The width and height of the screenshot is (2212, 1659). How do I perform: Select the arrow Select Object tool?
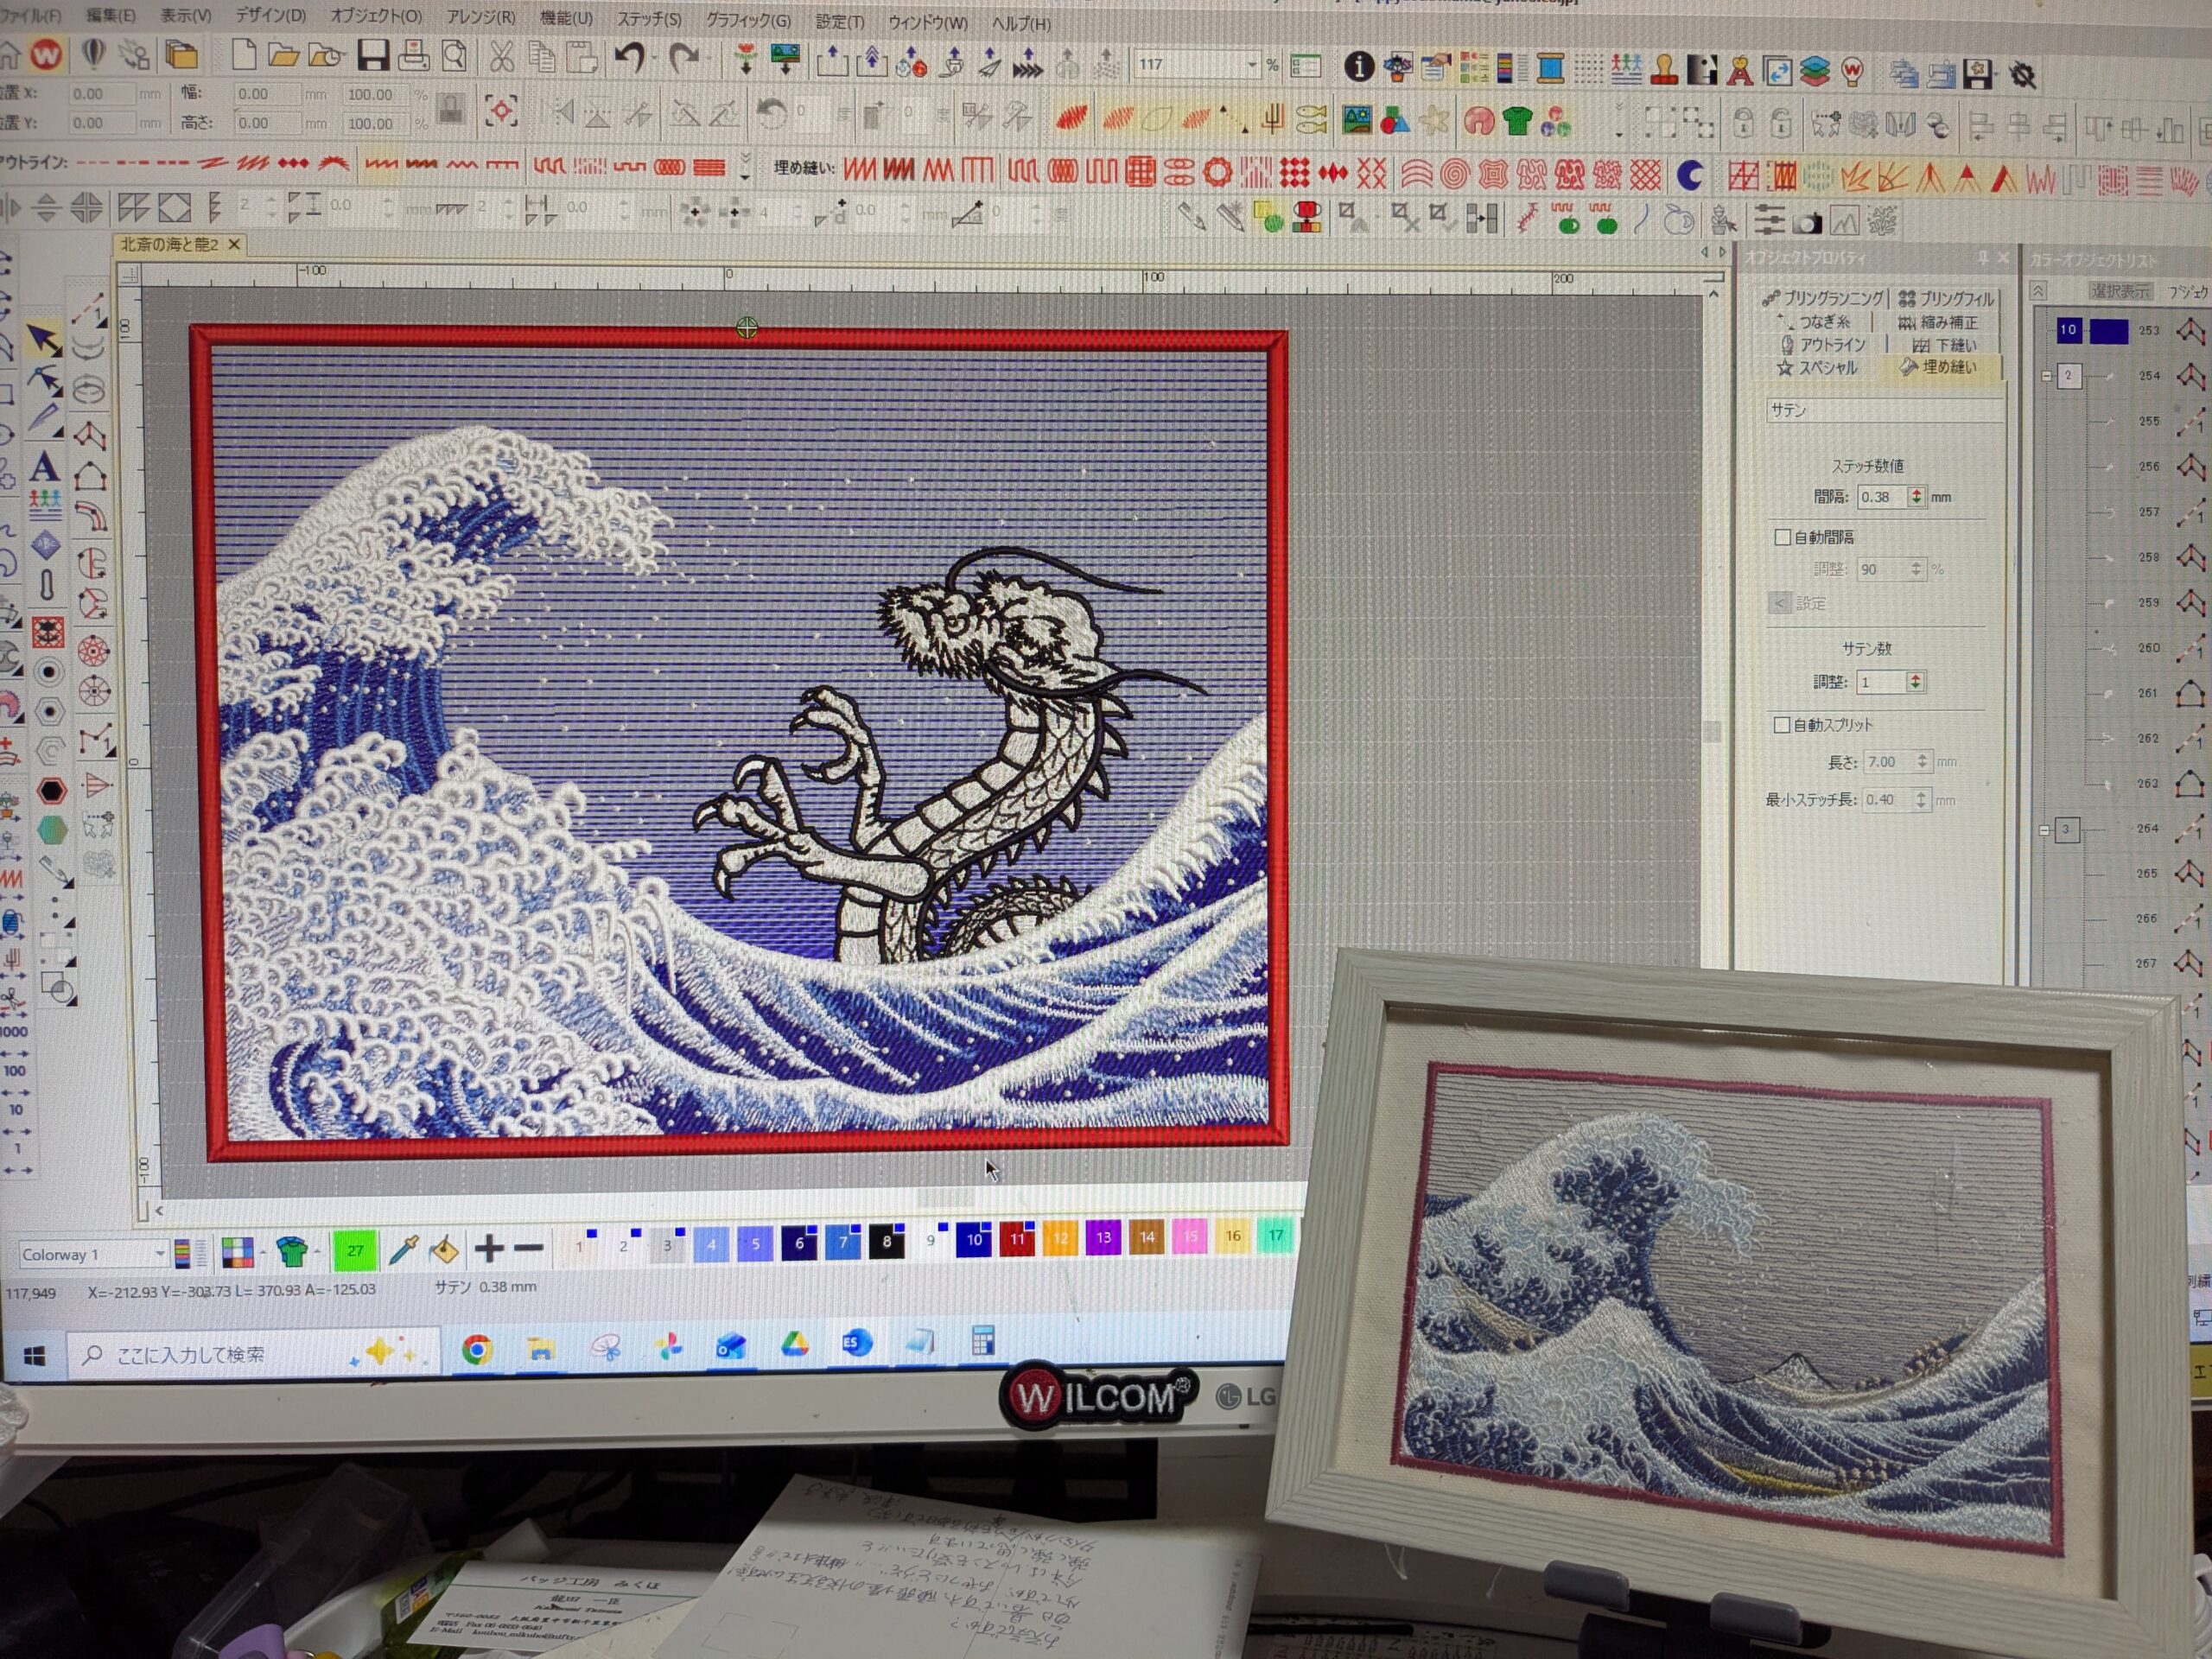pyautogui.click(x=43, y=339)
